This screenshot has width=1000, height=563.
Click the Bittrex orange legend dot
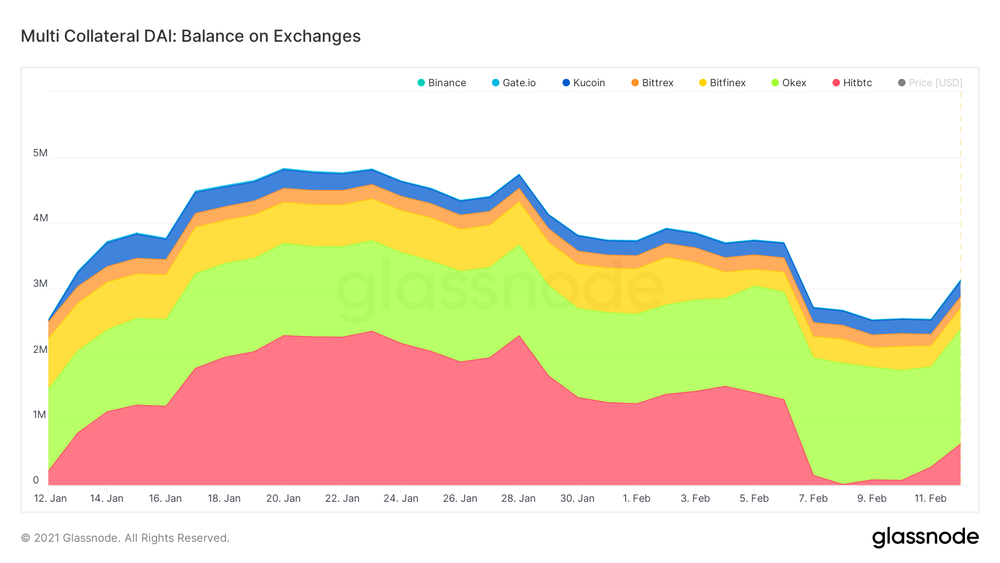click(x=635, y=83)
